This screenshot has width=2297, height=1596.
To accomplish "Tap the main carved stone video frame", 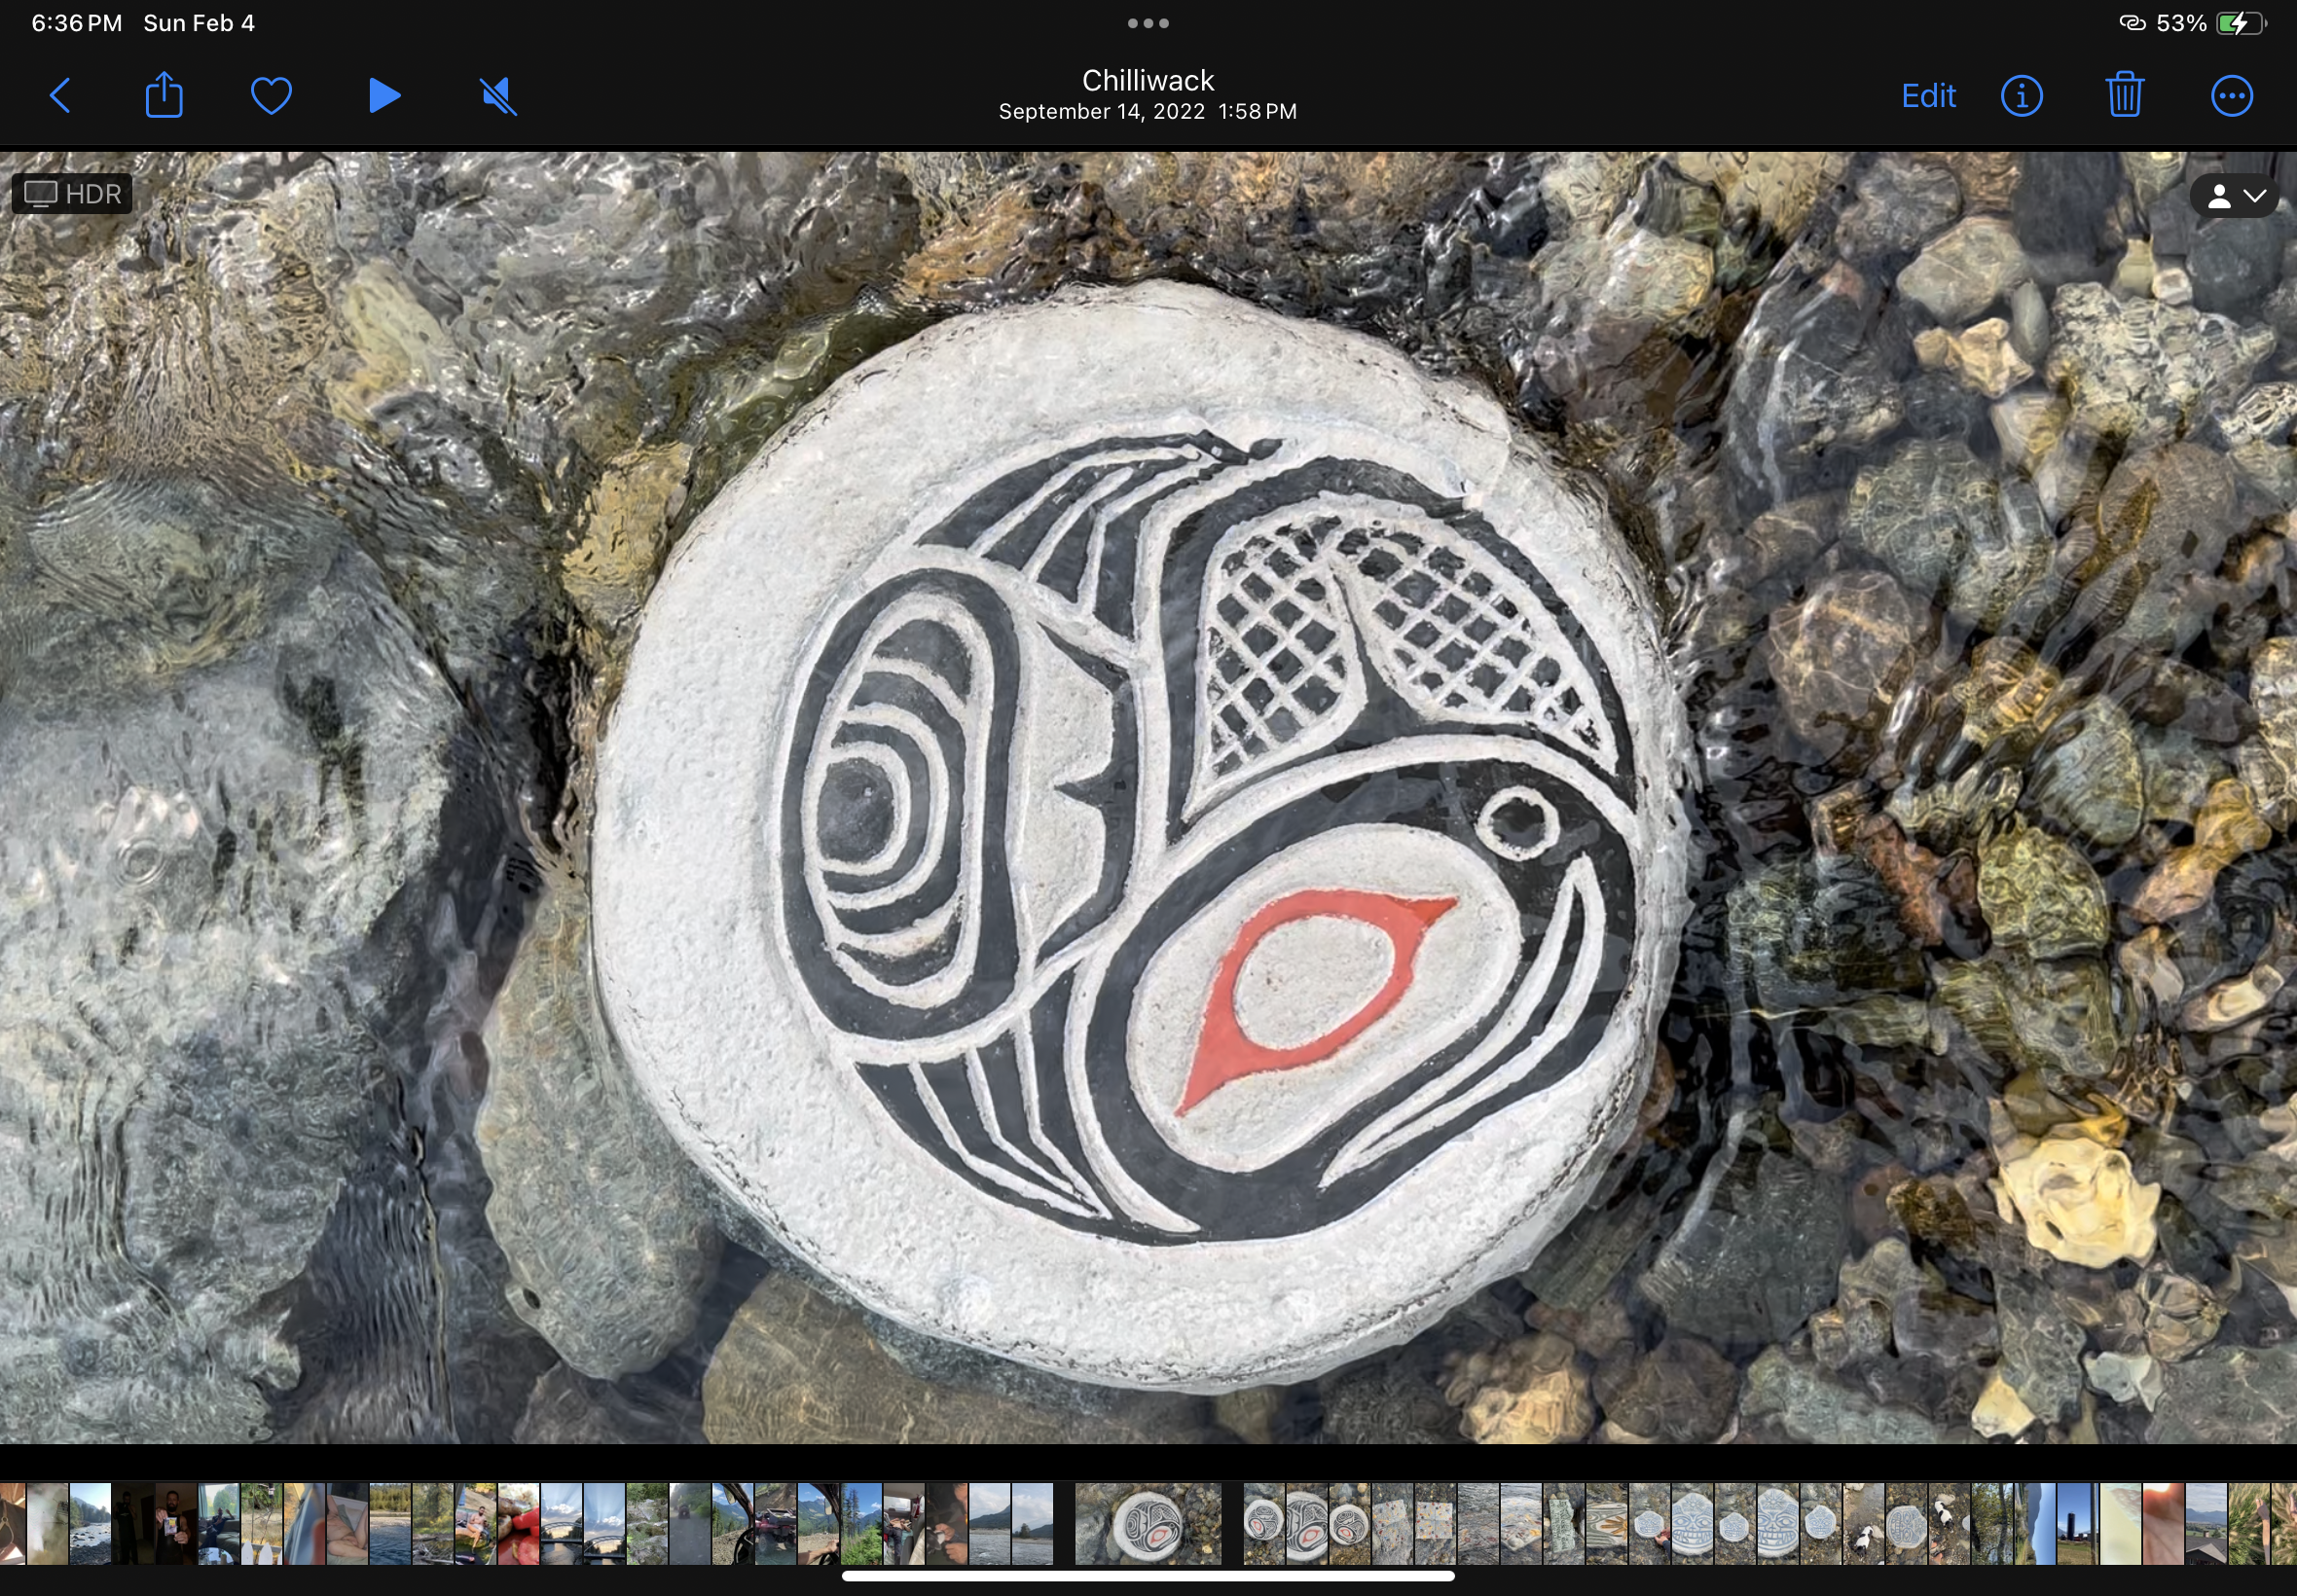I will (x=1148, y=797).
